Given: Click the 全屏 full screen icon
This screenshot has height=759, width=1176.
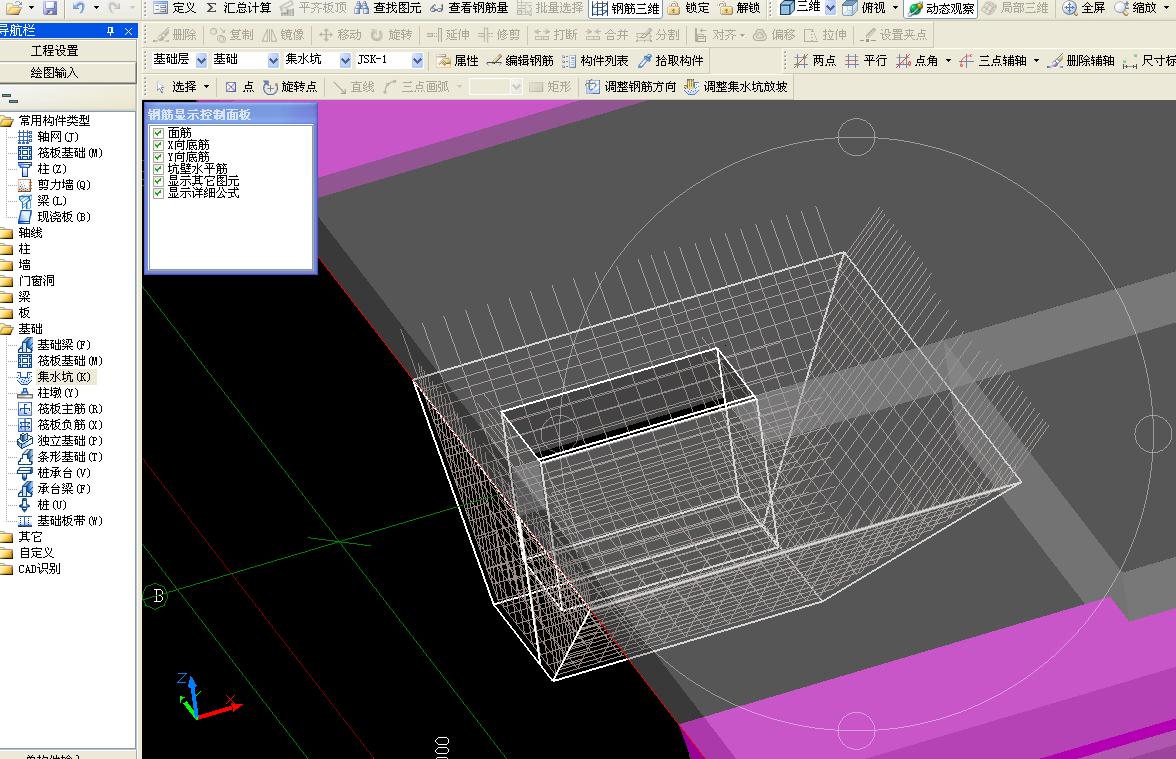Looking at the screenshot, I should click(x=1084, y=8).
